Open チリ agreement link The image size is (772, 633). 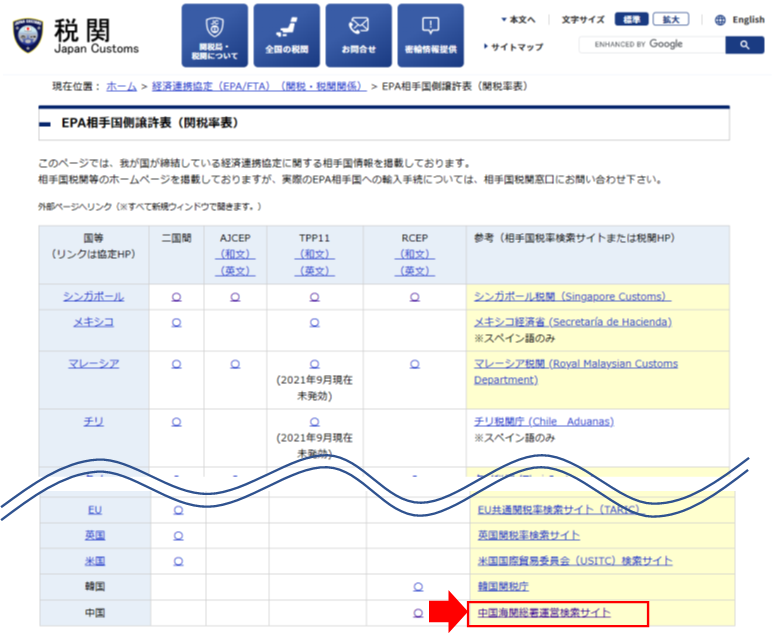pyautogui.click(x=94, y=421)
